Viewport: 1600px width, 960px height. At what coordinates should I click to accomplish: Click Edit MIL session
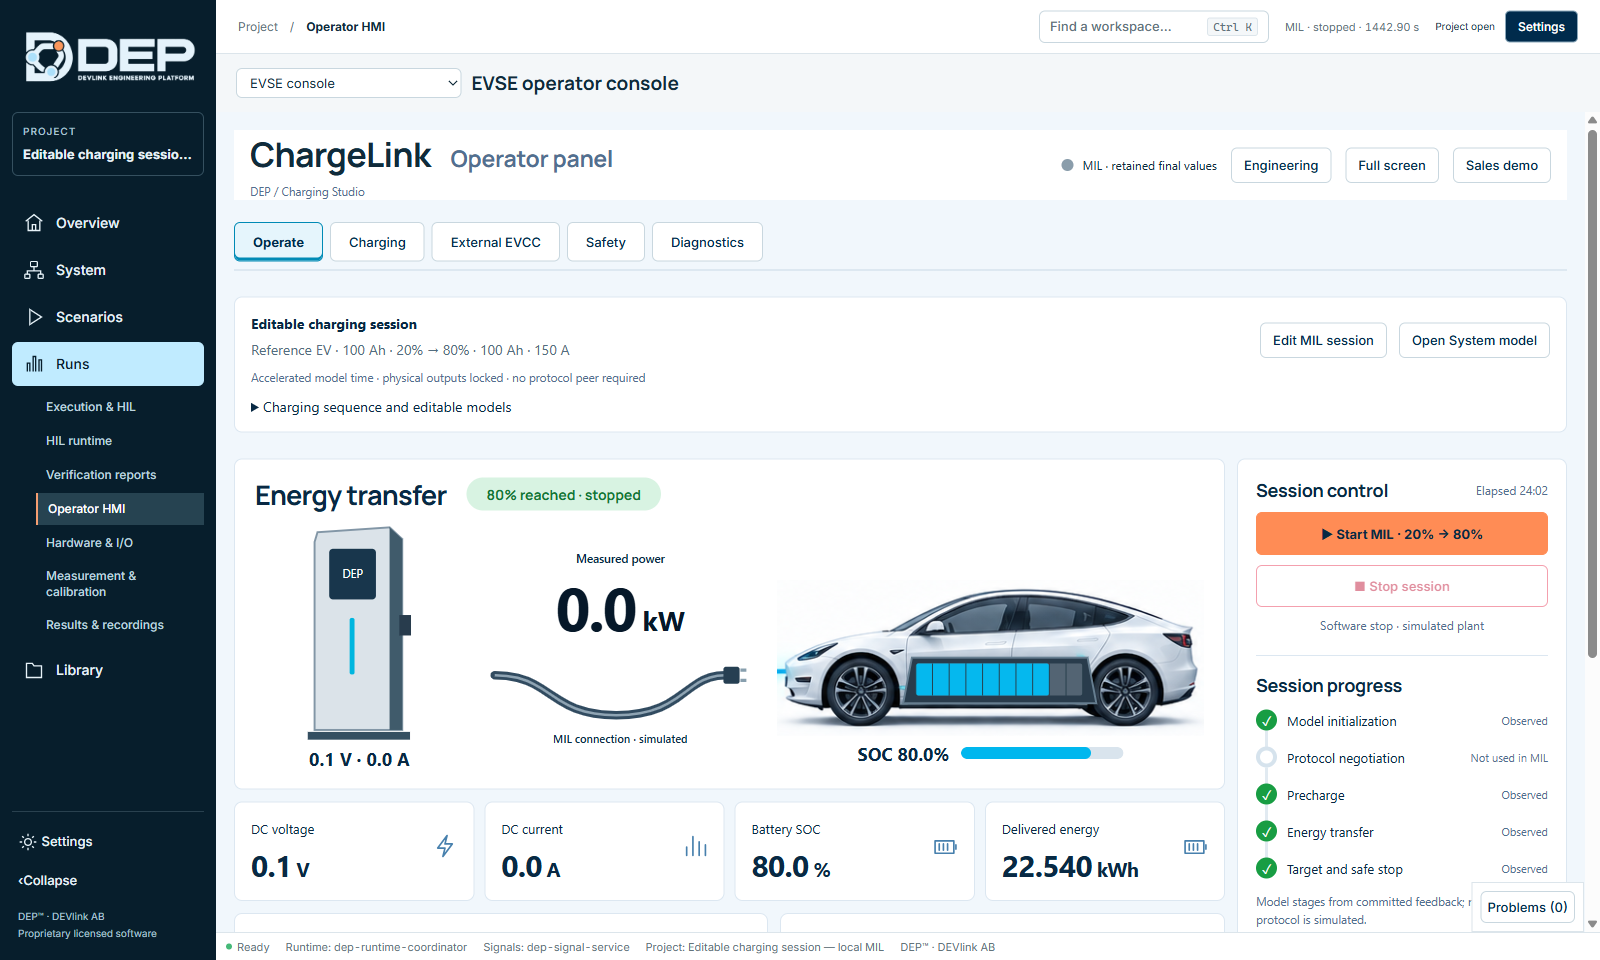(x=1323, y=340)
